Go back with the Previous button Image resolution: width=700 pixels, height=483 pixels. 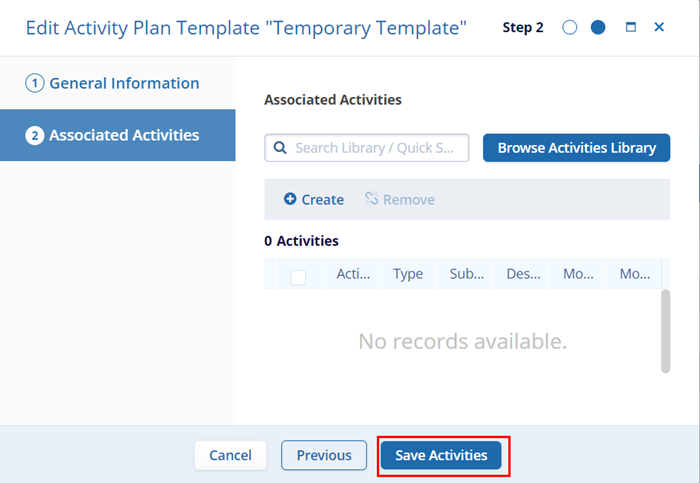point(324,455)
